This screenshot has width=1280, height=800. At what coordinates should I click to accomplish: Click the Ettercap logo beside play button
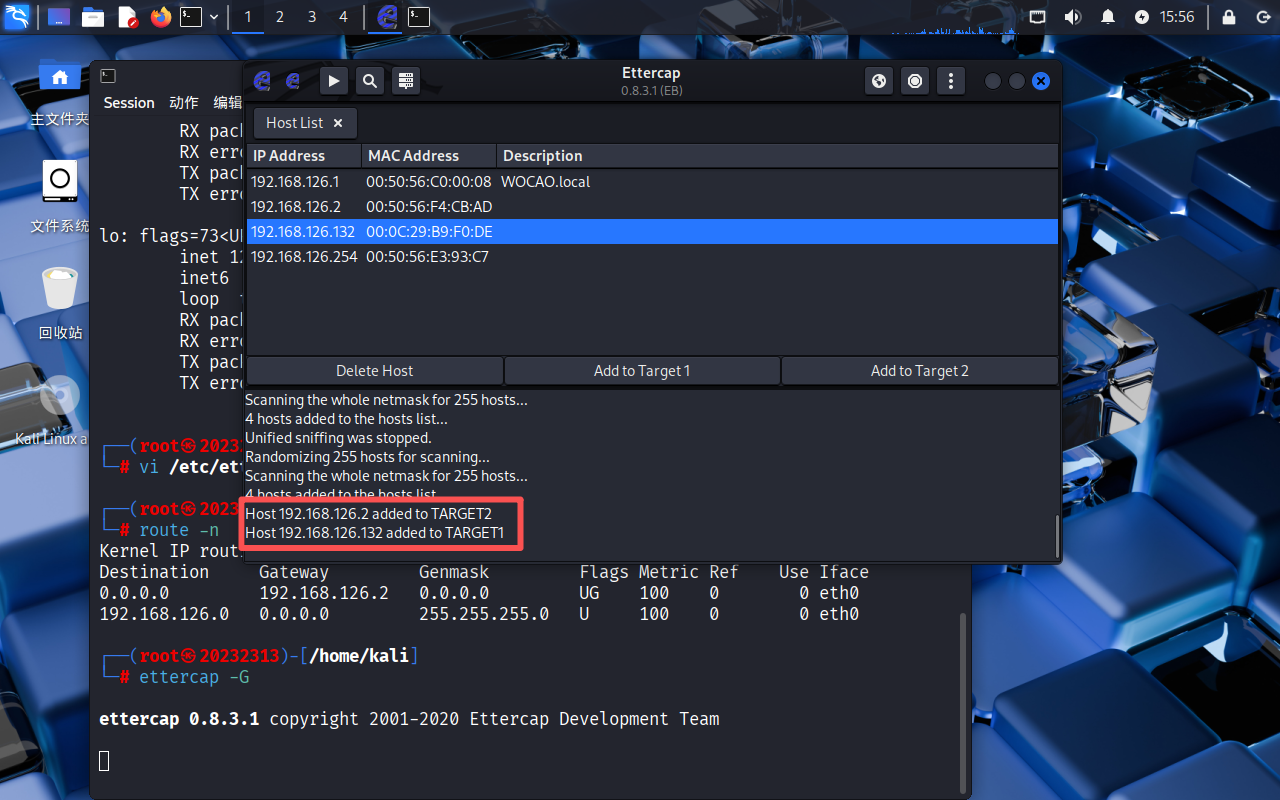click(293, 81)
